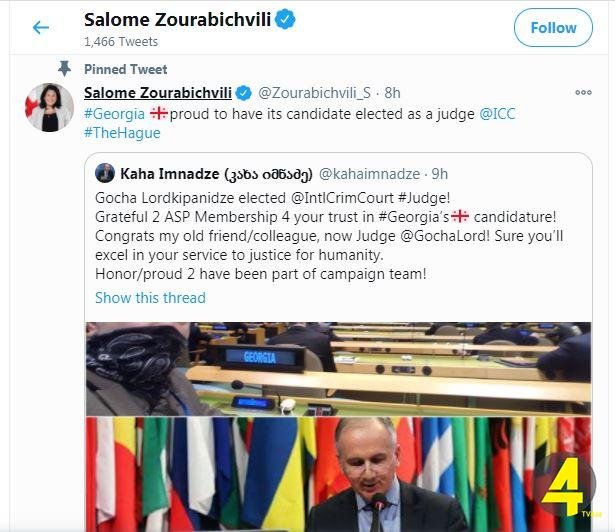Click the 8h timestamp of the tweet
Image resolution: width=615 pixels, height=532 pixels.
(x=392, y=93)
